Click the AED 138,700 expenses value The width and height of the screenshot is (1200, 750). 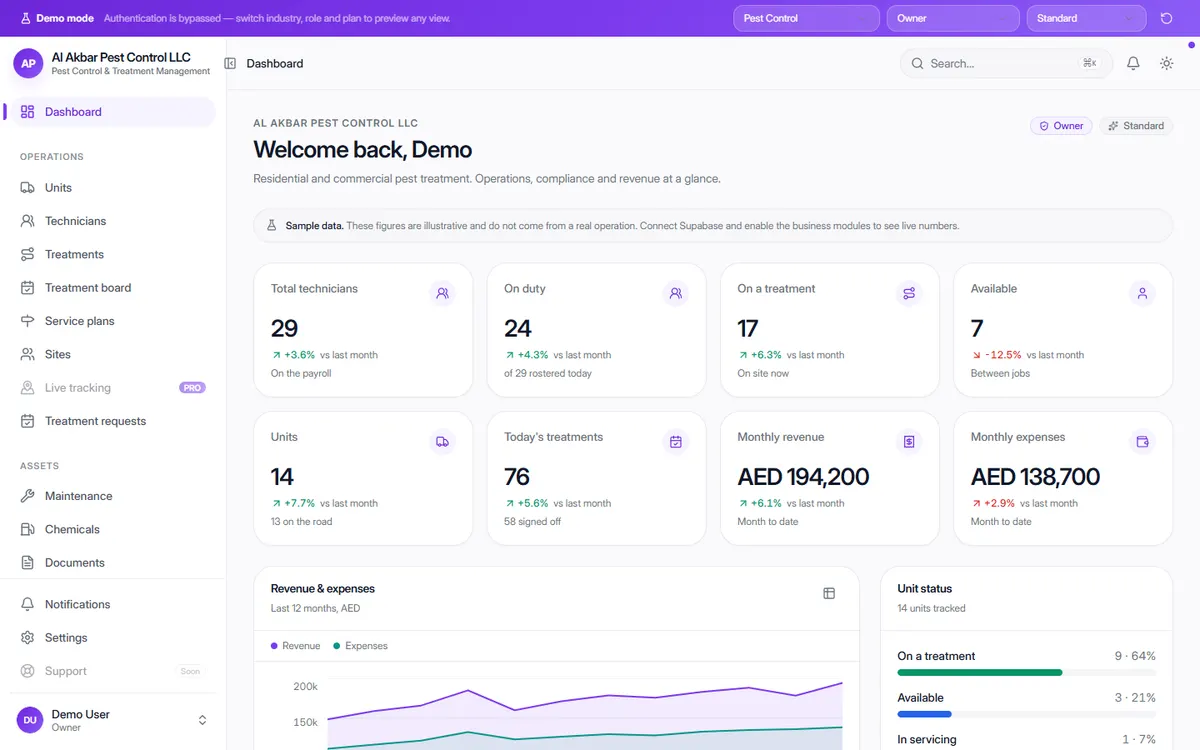tap(1035, 477)
